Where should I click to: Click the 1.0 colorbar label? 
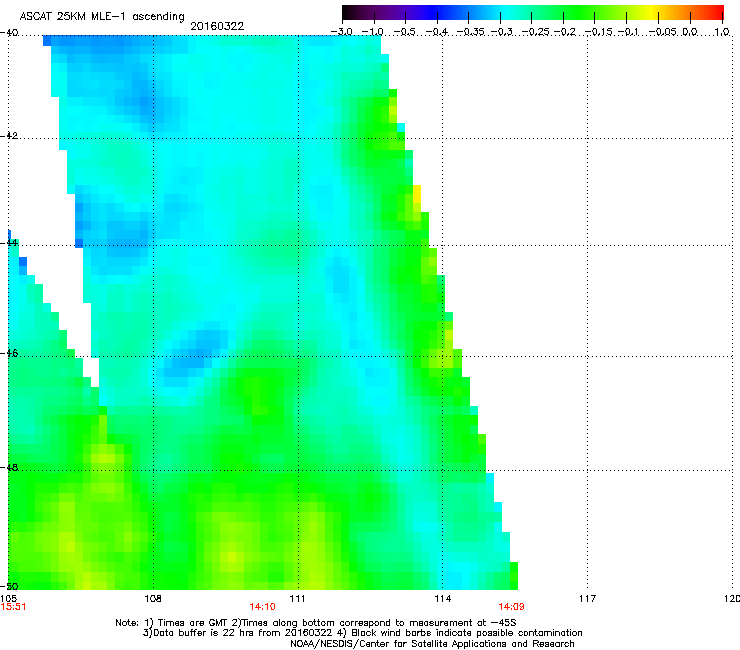tap(722, 32)
